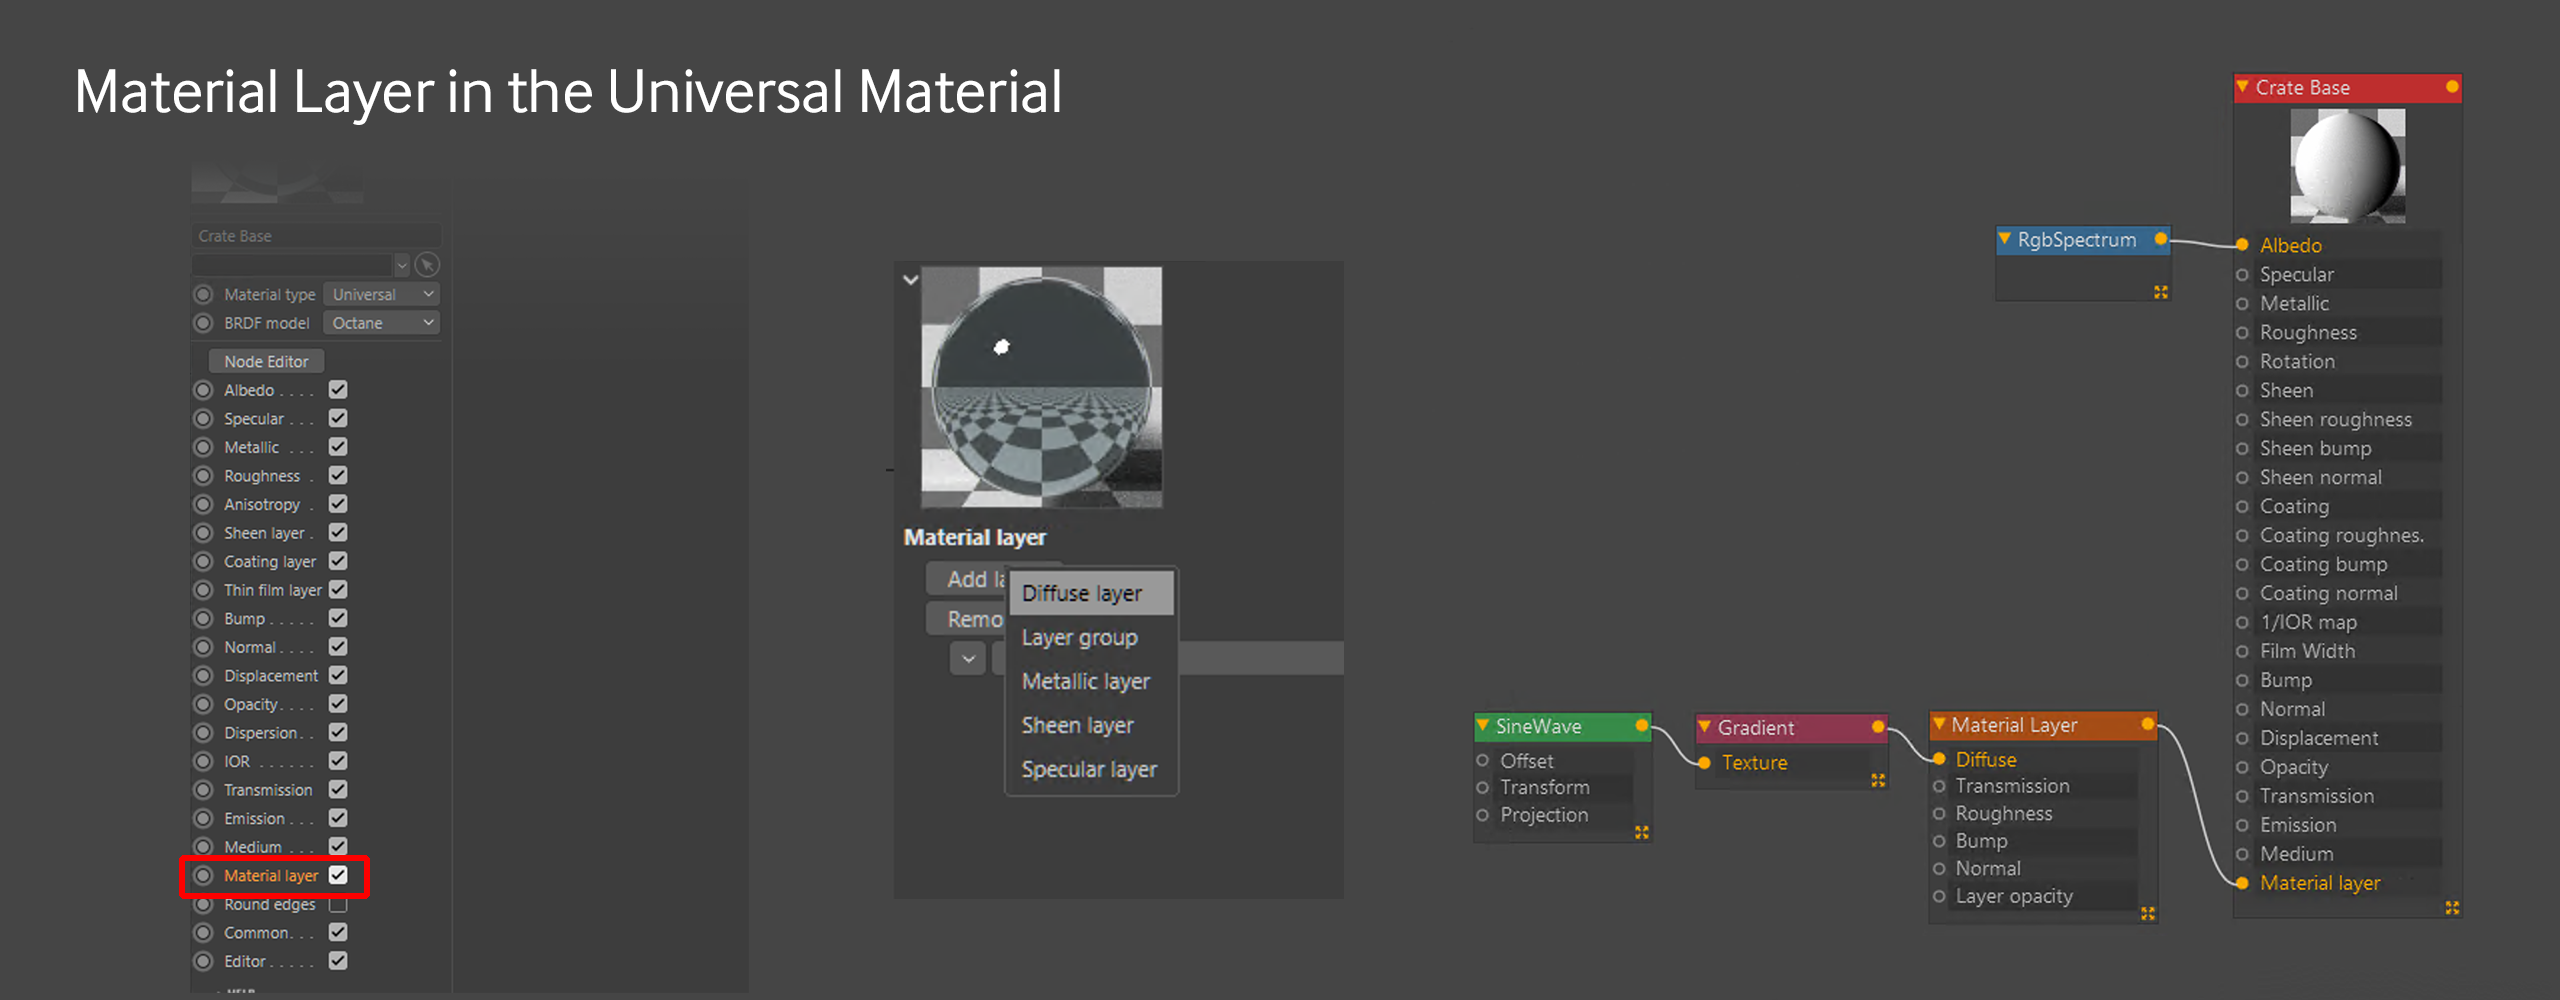Screen dimensions: 2560x1000
Task: Open the BRDF model dropdown
Action: [x=381, y=323]
